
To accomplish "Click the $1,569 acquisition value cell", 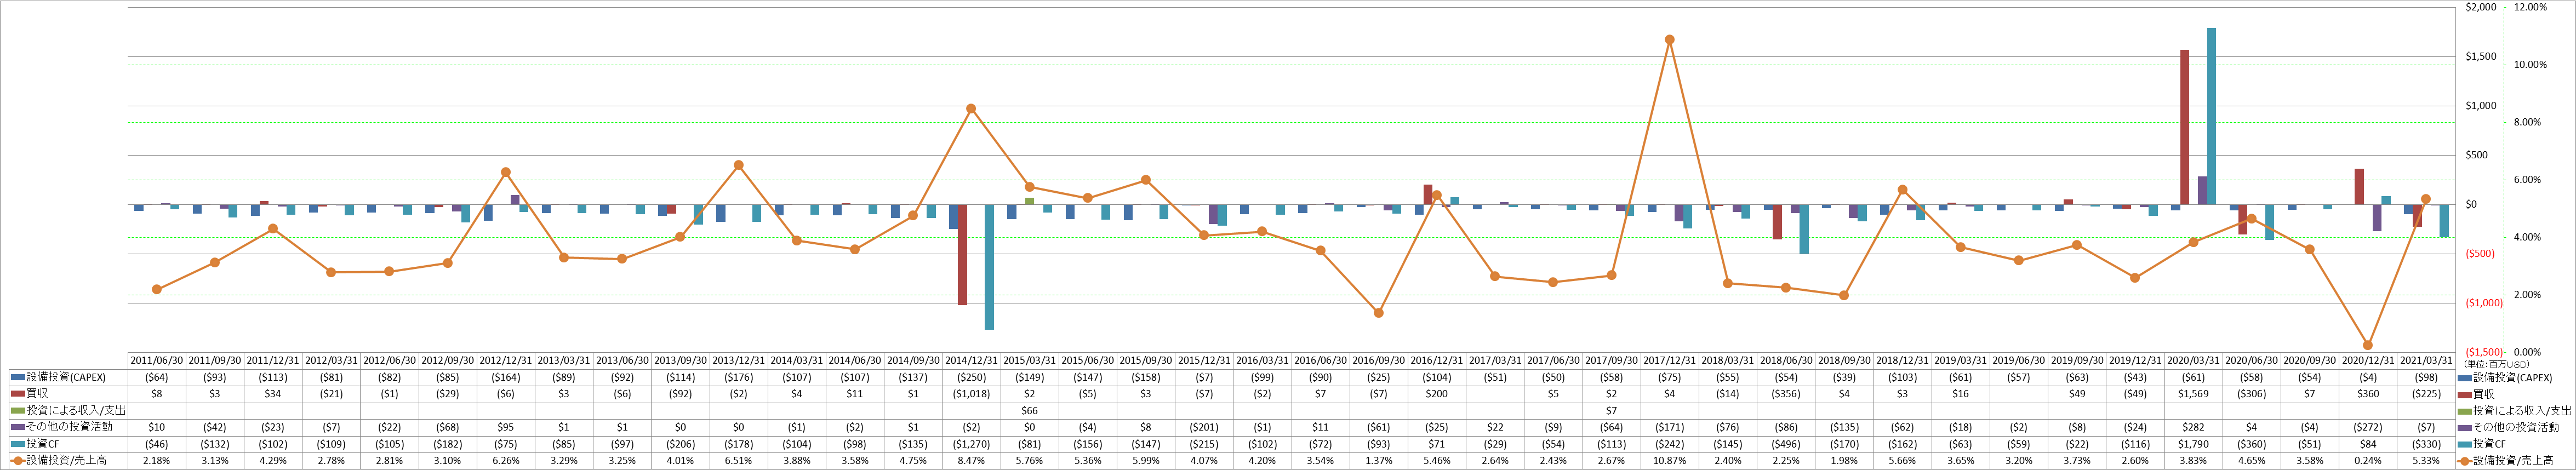I will click(2193, 394).
